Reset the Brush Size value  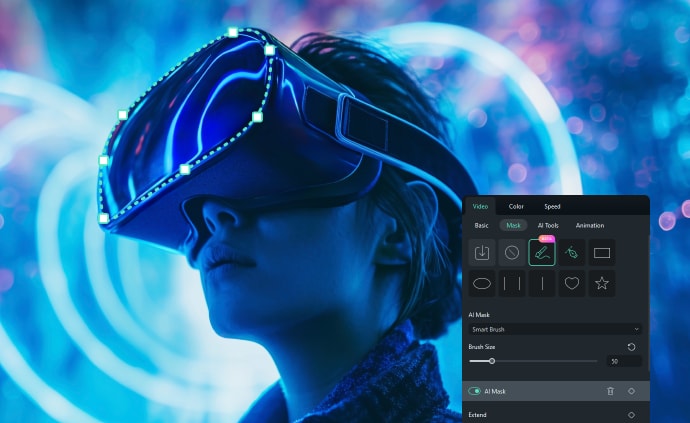pos(631,347)
